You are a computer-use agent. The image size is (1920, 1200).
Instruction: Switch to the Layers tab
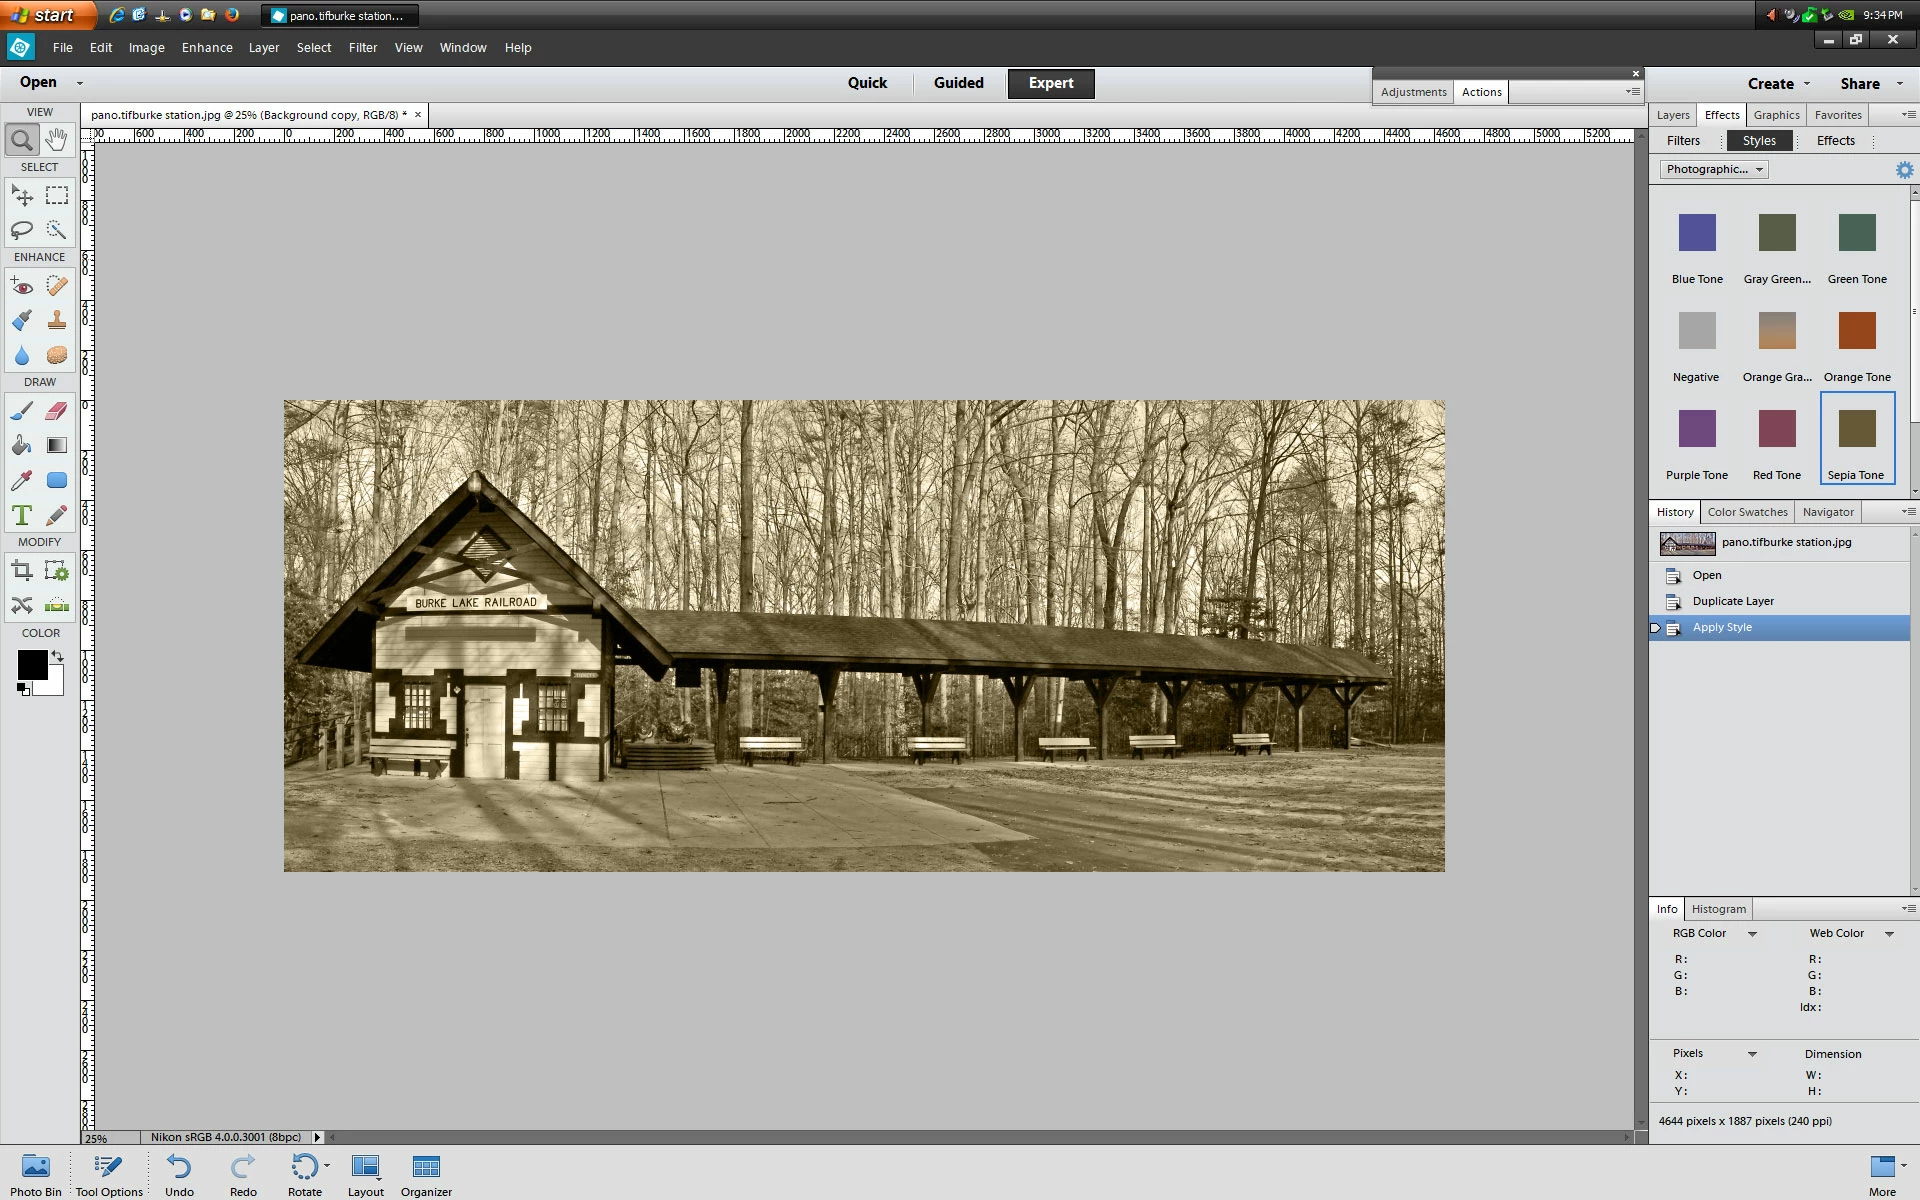(x=1672, y=115)
